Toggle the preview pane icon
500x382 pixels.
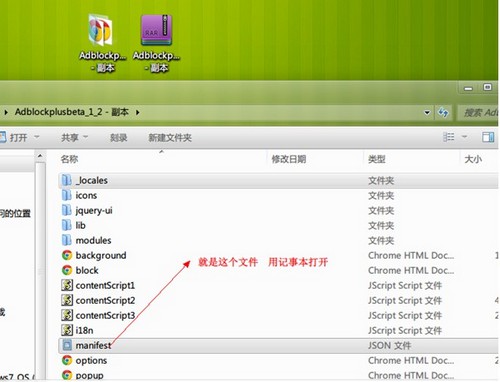pos(488,137)
